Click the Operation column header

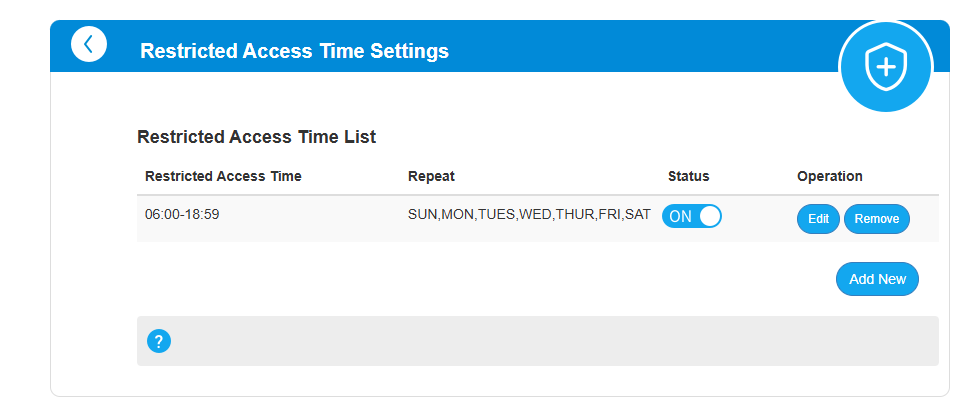(x=829, y=176)
